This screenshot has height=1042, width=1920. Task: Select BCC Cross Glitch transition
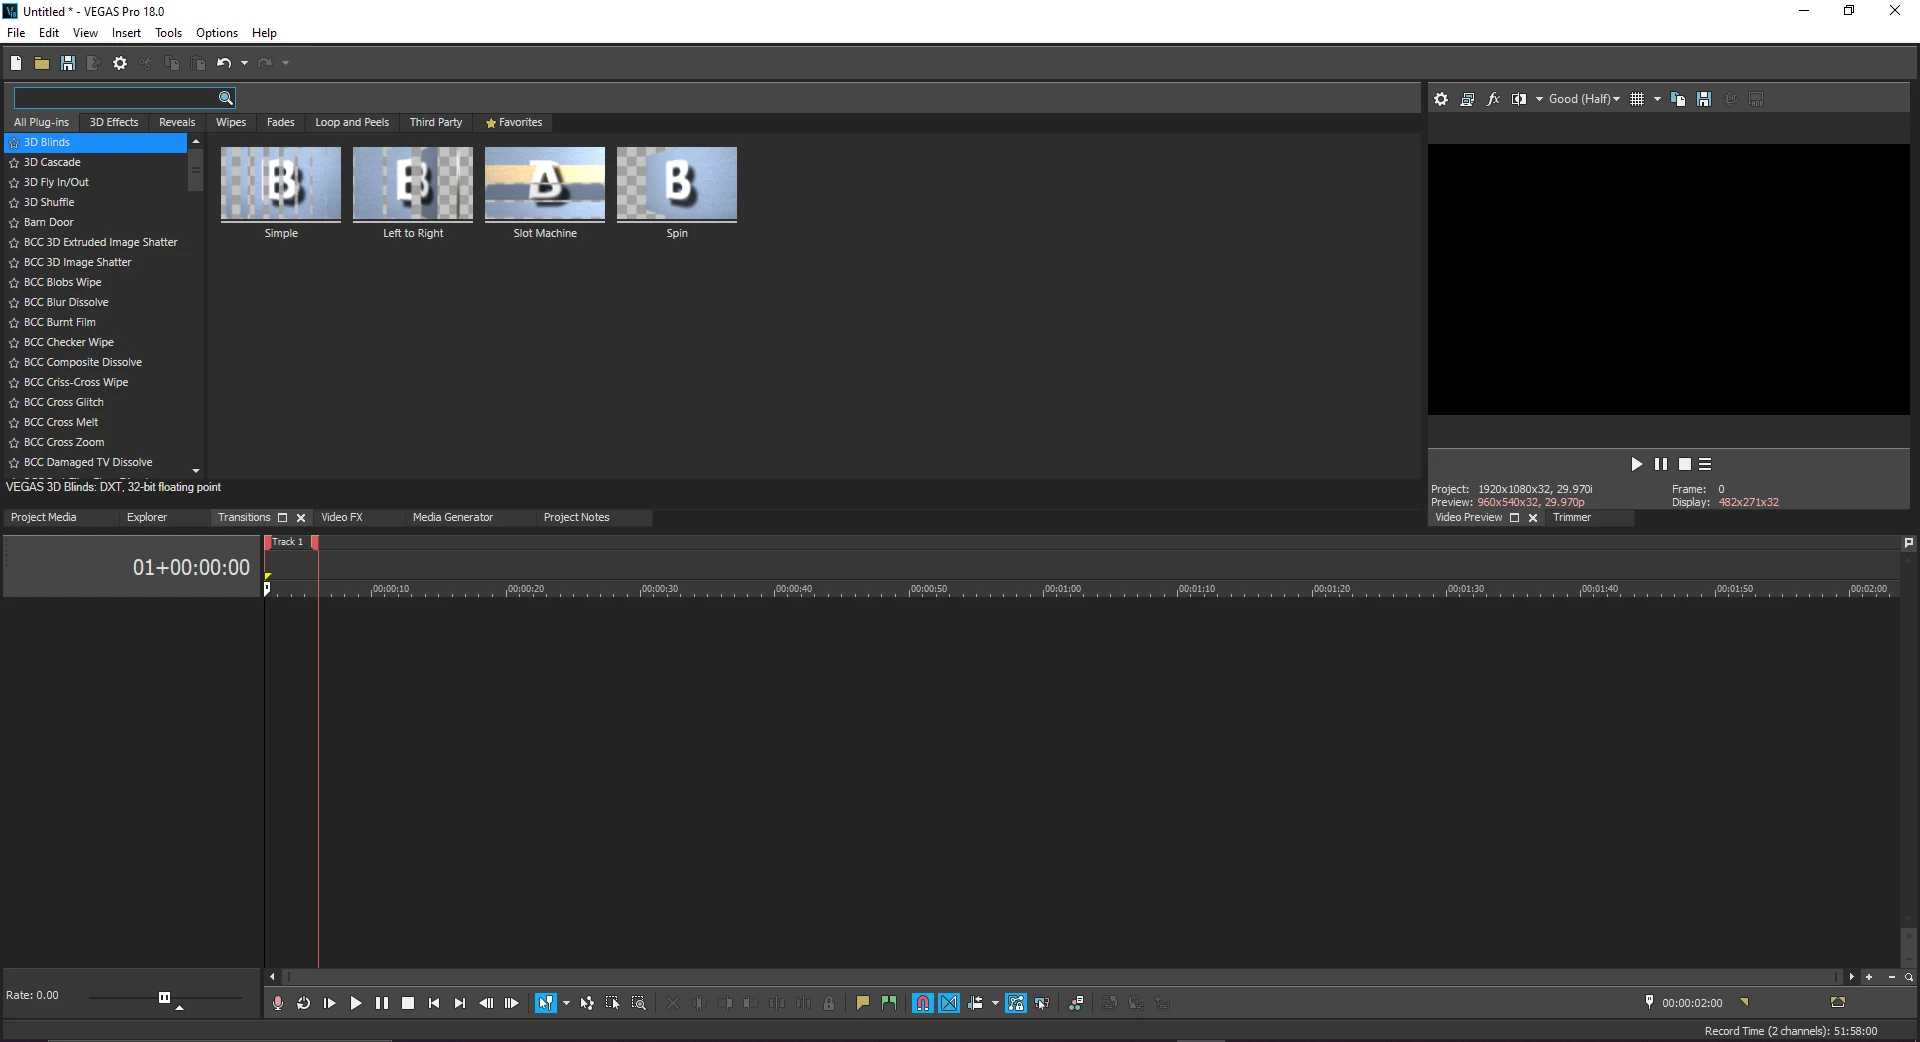coord(64,402)
